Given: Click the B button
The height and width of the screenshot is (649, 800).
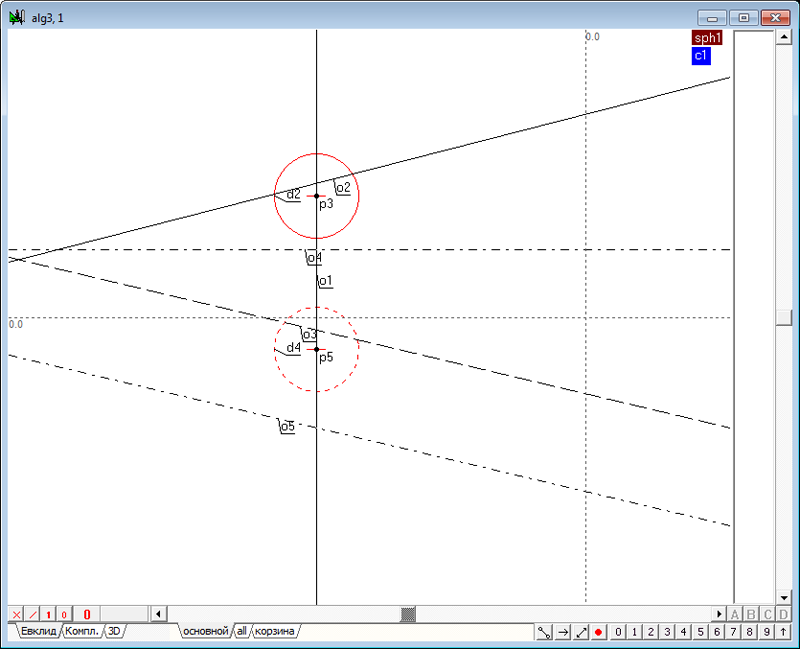Looking at the screenshot, I should pyautogui.click(x=751, y=614).
